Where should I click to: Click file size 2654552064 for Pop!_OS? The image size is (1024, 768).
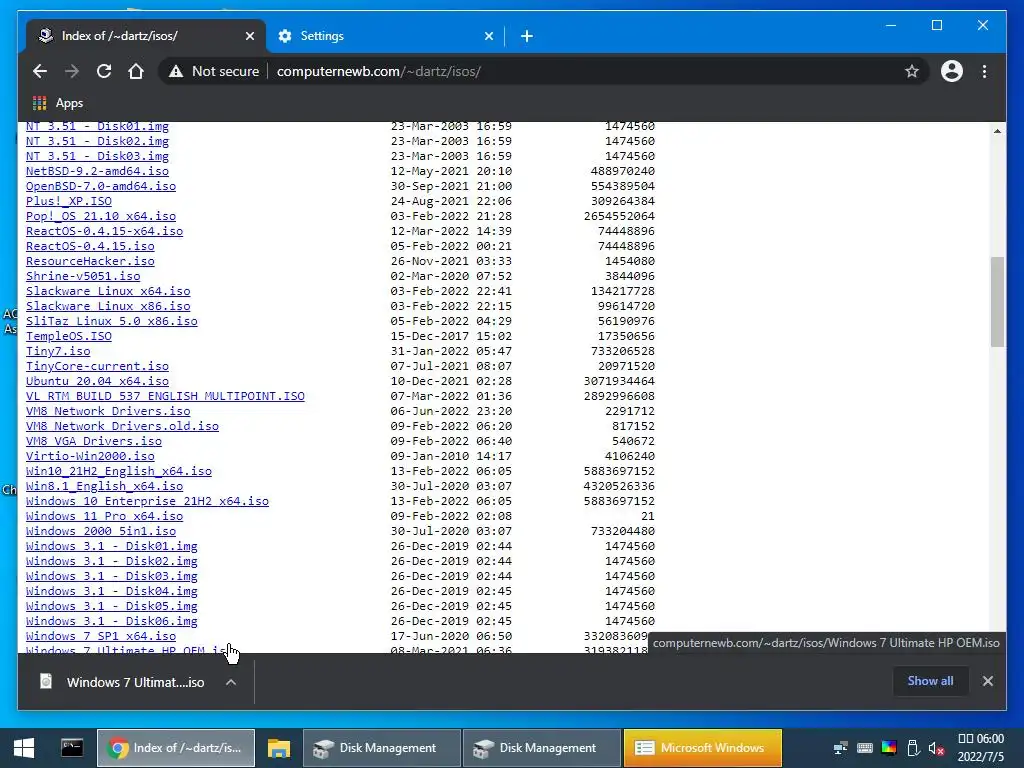[619, 216]
